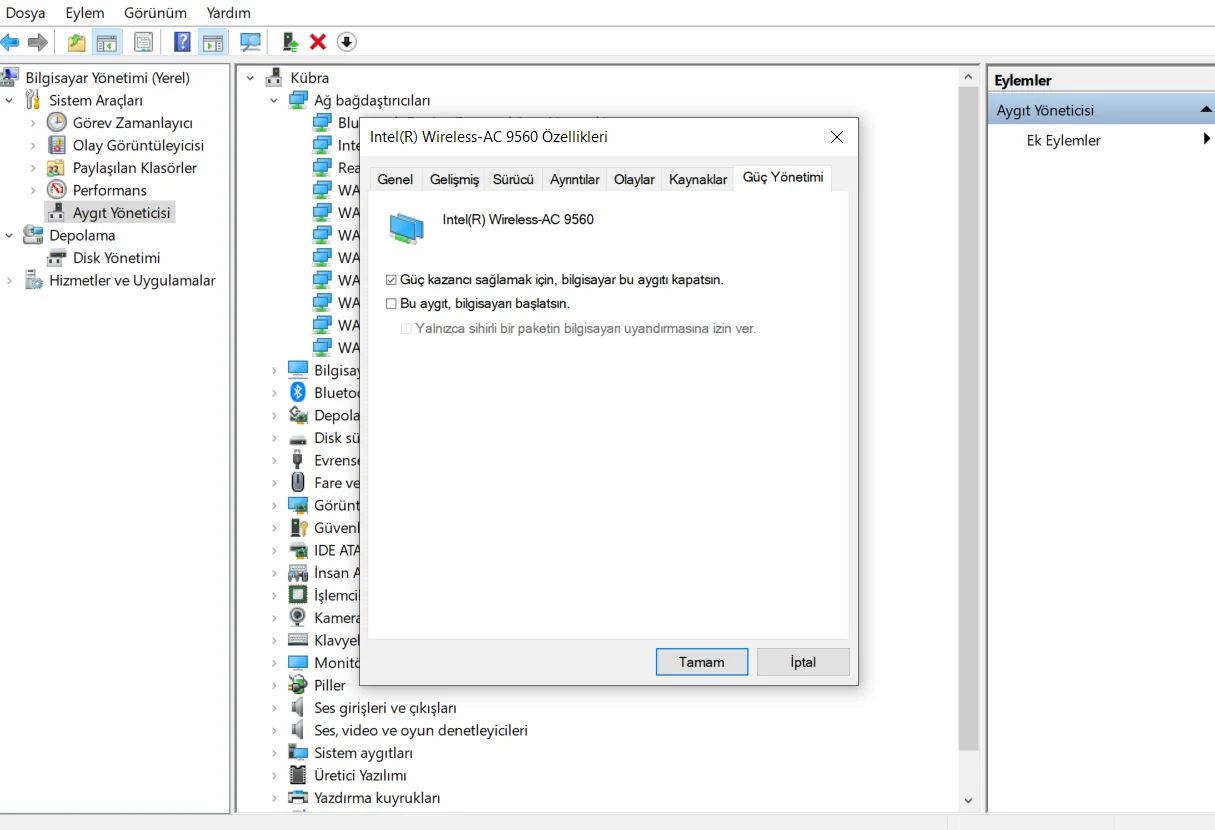
Task: Click the Fare mouse category icon
Action: 298,483
